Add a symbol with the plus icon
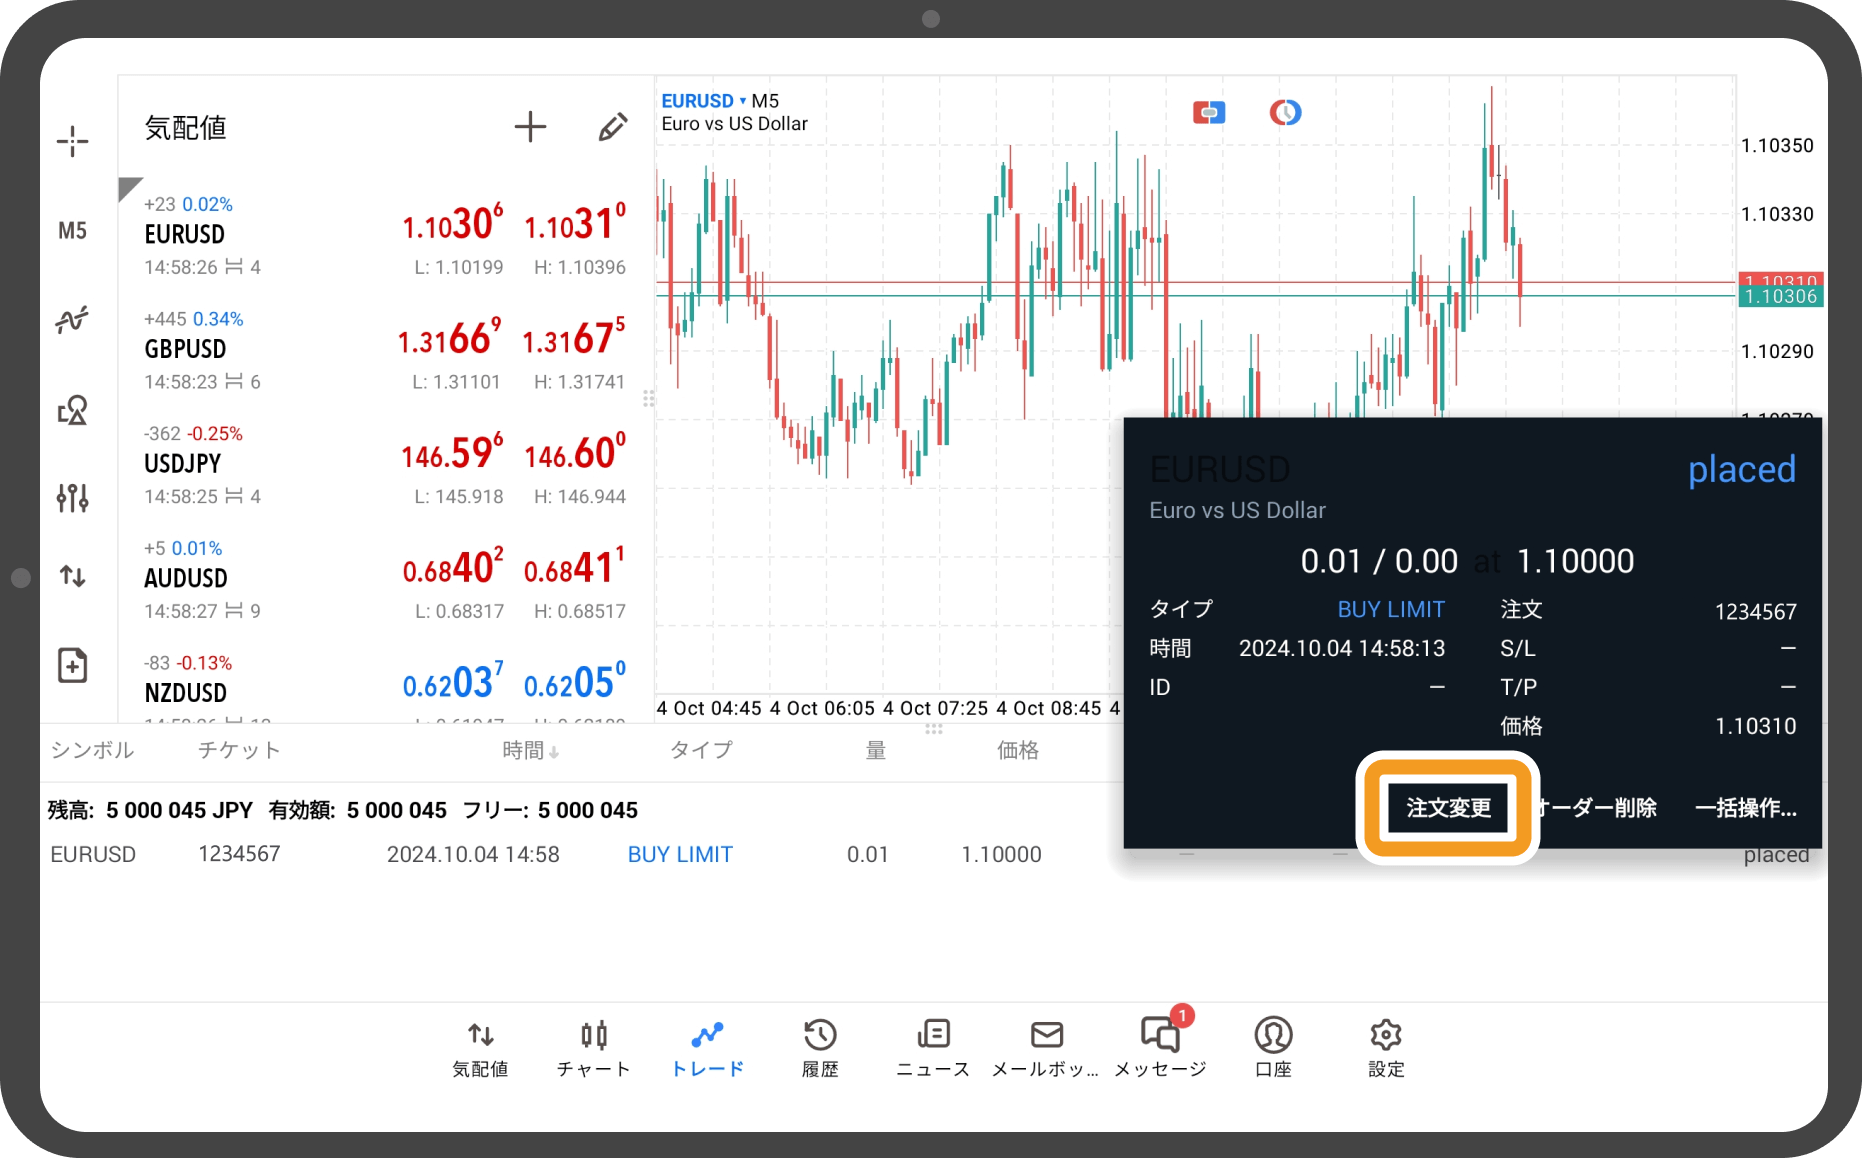 pos(530,127)
